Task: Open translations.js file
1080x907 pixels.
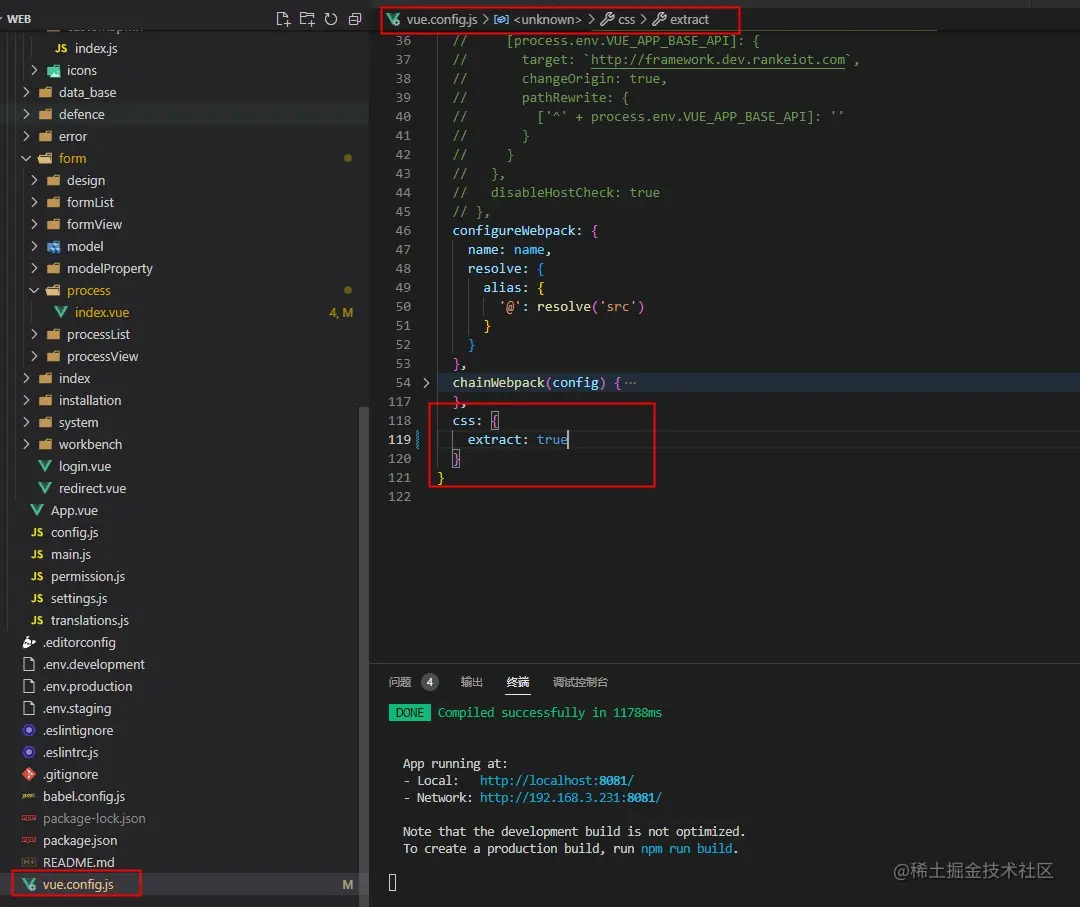Action: click(x=90, y=621)
